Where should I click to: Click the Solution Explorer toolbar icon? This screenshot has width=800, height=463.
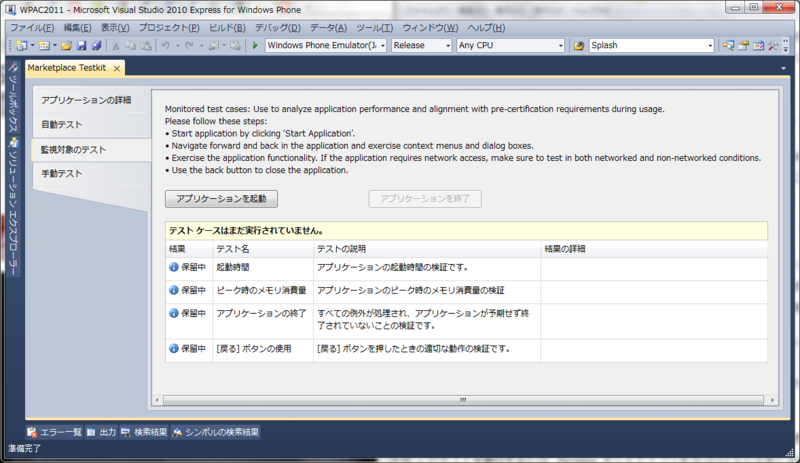(x=728, y=45)
